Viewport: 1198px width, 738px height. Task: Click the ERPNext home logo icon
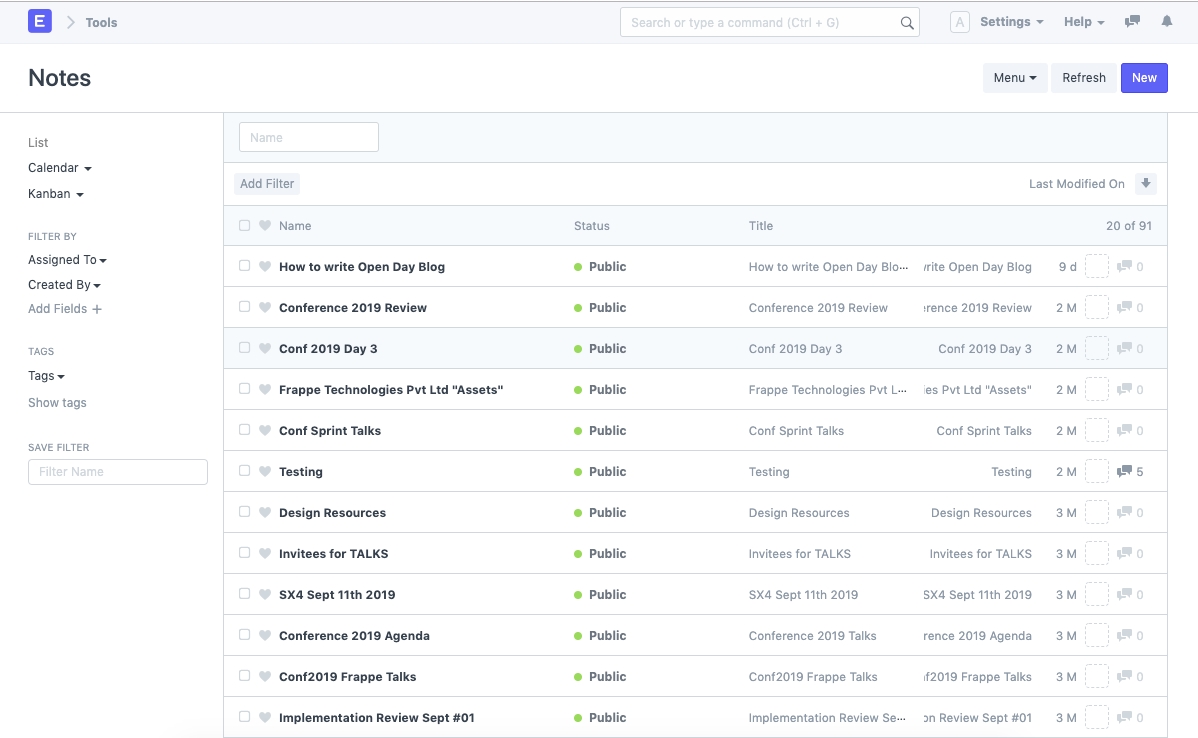pyautogui.click(x=40, y=21)
